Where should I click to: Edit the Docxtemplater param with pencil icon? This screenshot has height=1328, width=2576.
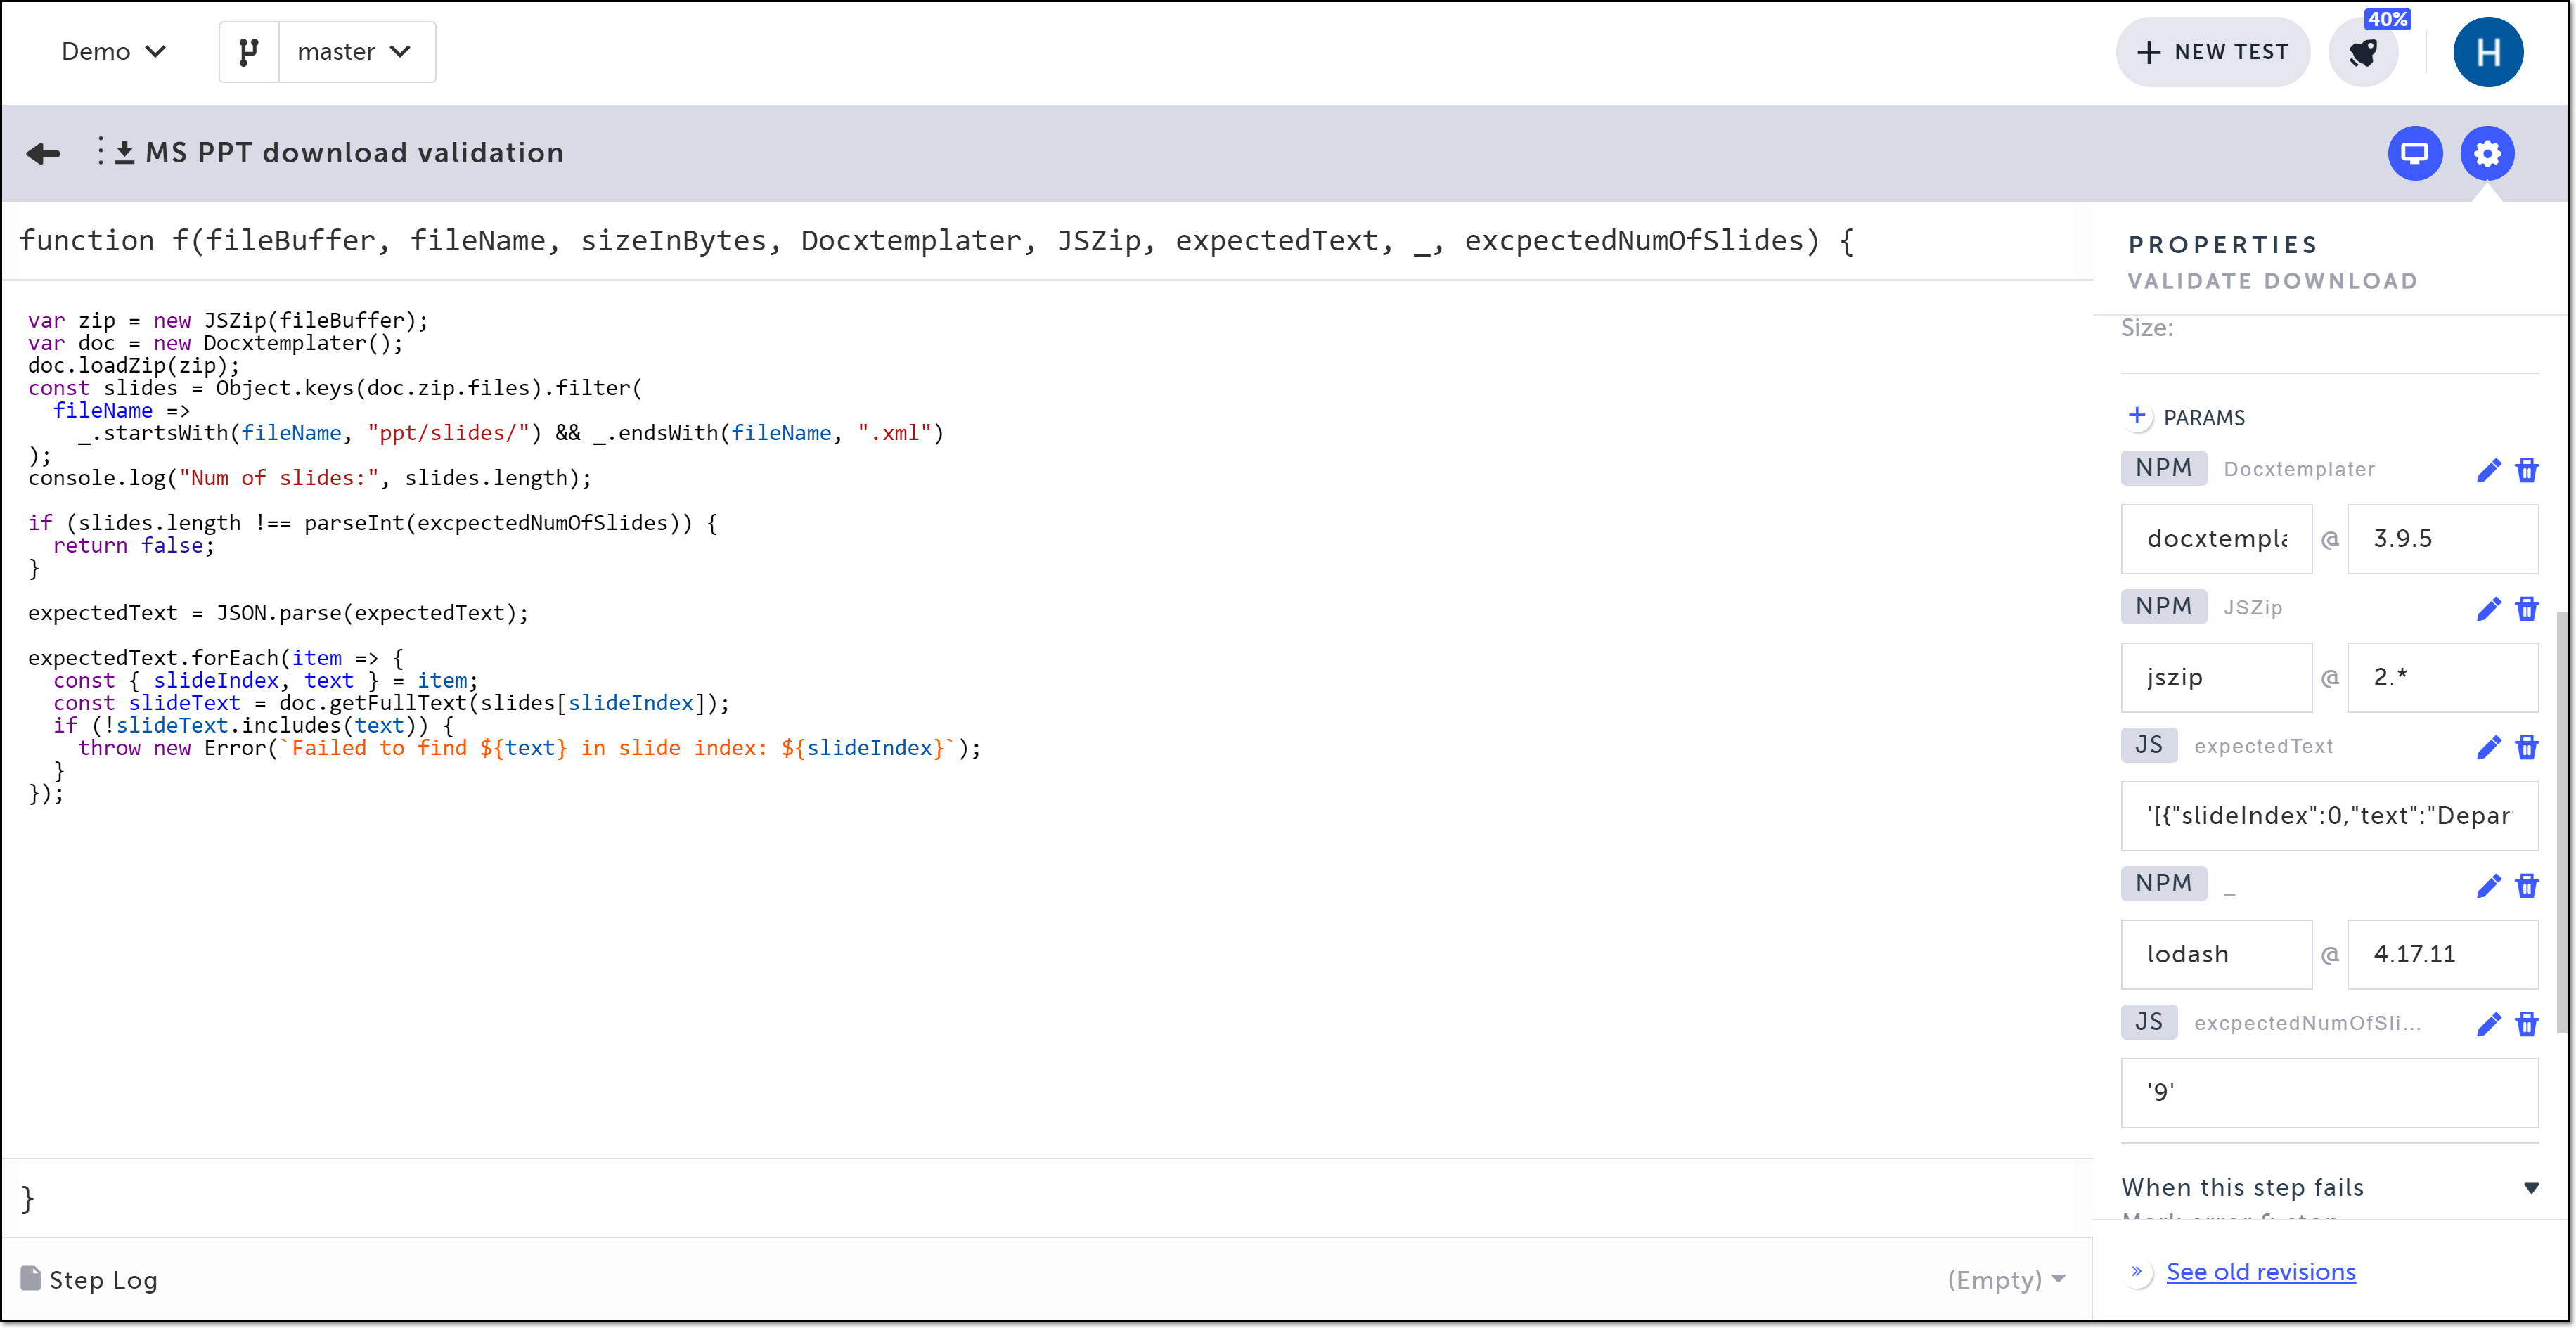pyautogui.click(x=2488, y=470)
